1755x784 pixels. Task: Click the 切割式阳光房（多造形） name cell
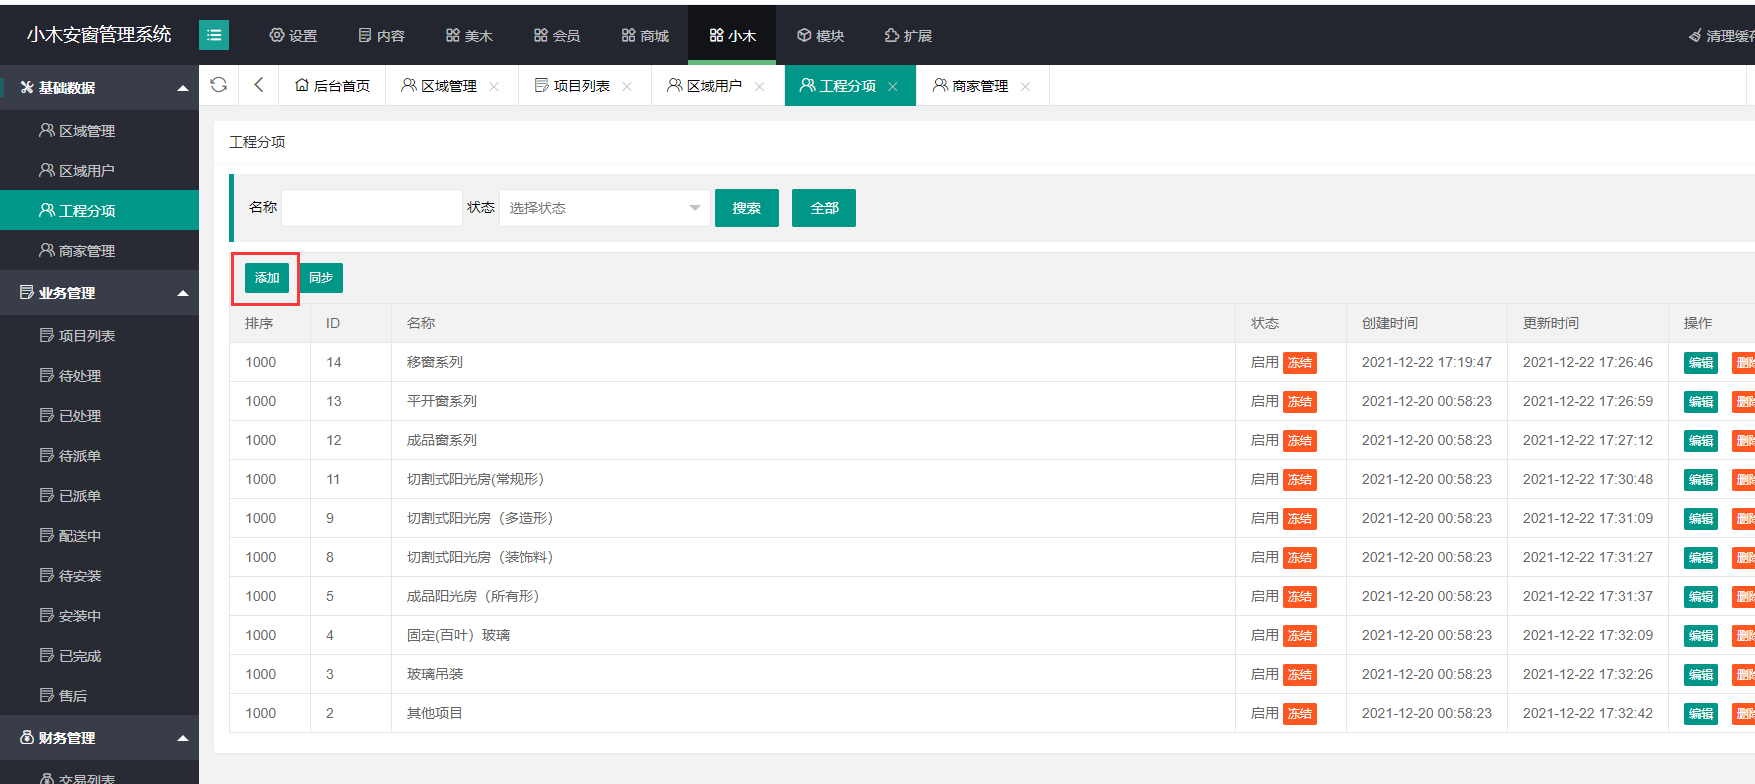(813, 518)
